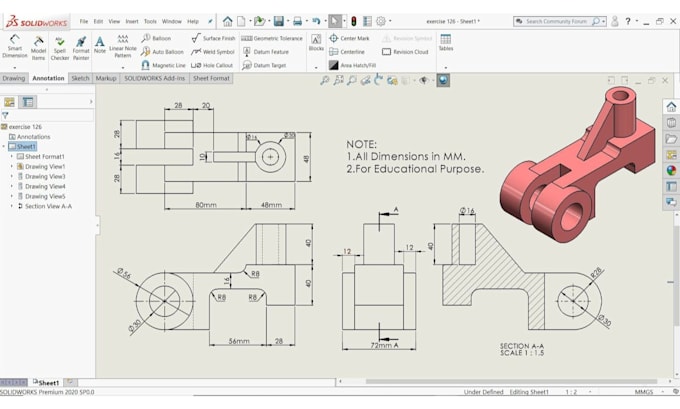This screenshot has height=409, width=680.
Task: Open the Model Items tool
Action: coord(38,48)
